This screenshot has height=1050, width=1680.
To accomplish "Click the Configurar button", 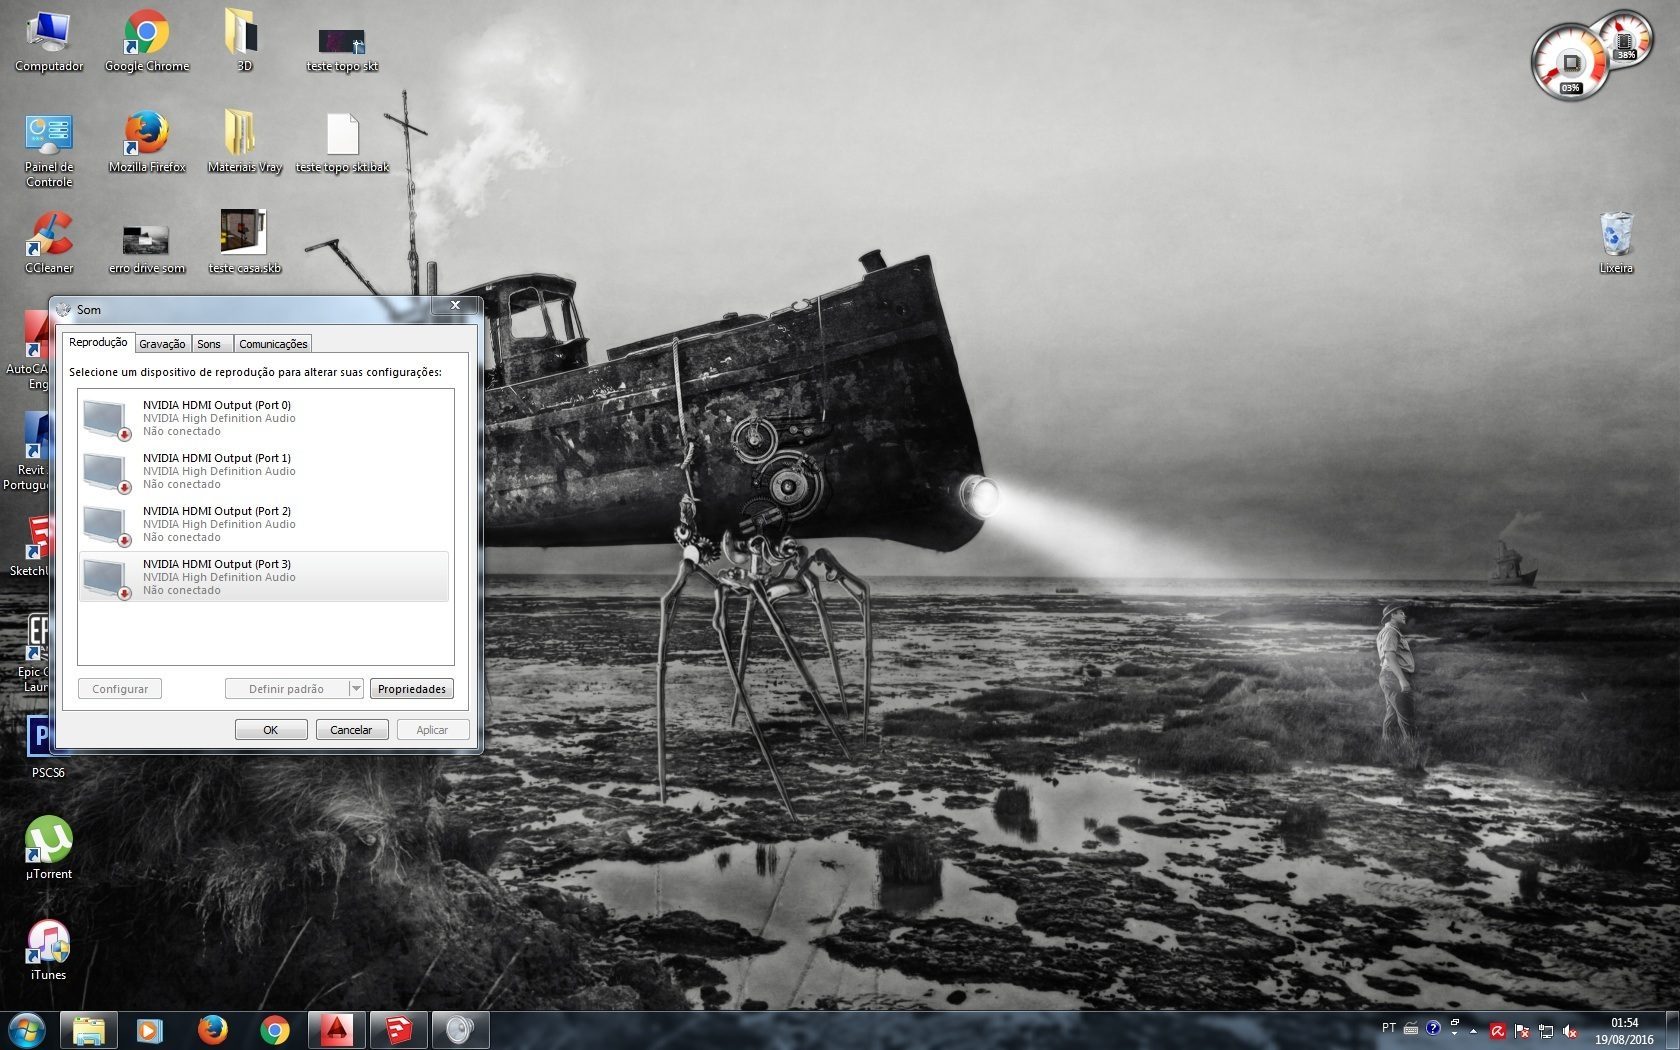I will tap(120, 689).
